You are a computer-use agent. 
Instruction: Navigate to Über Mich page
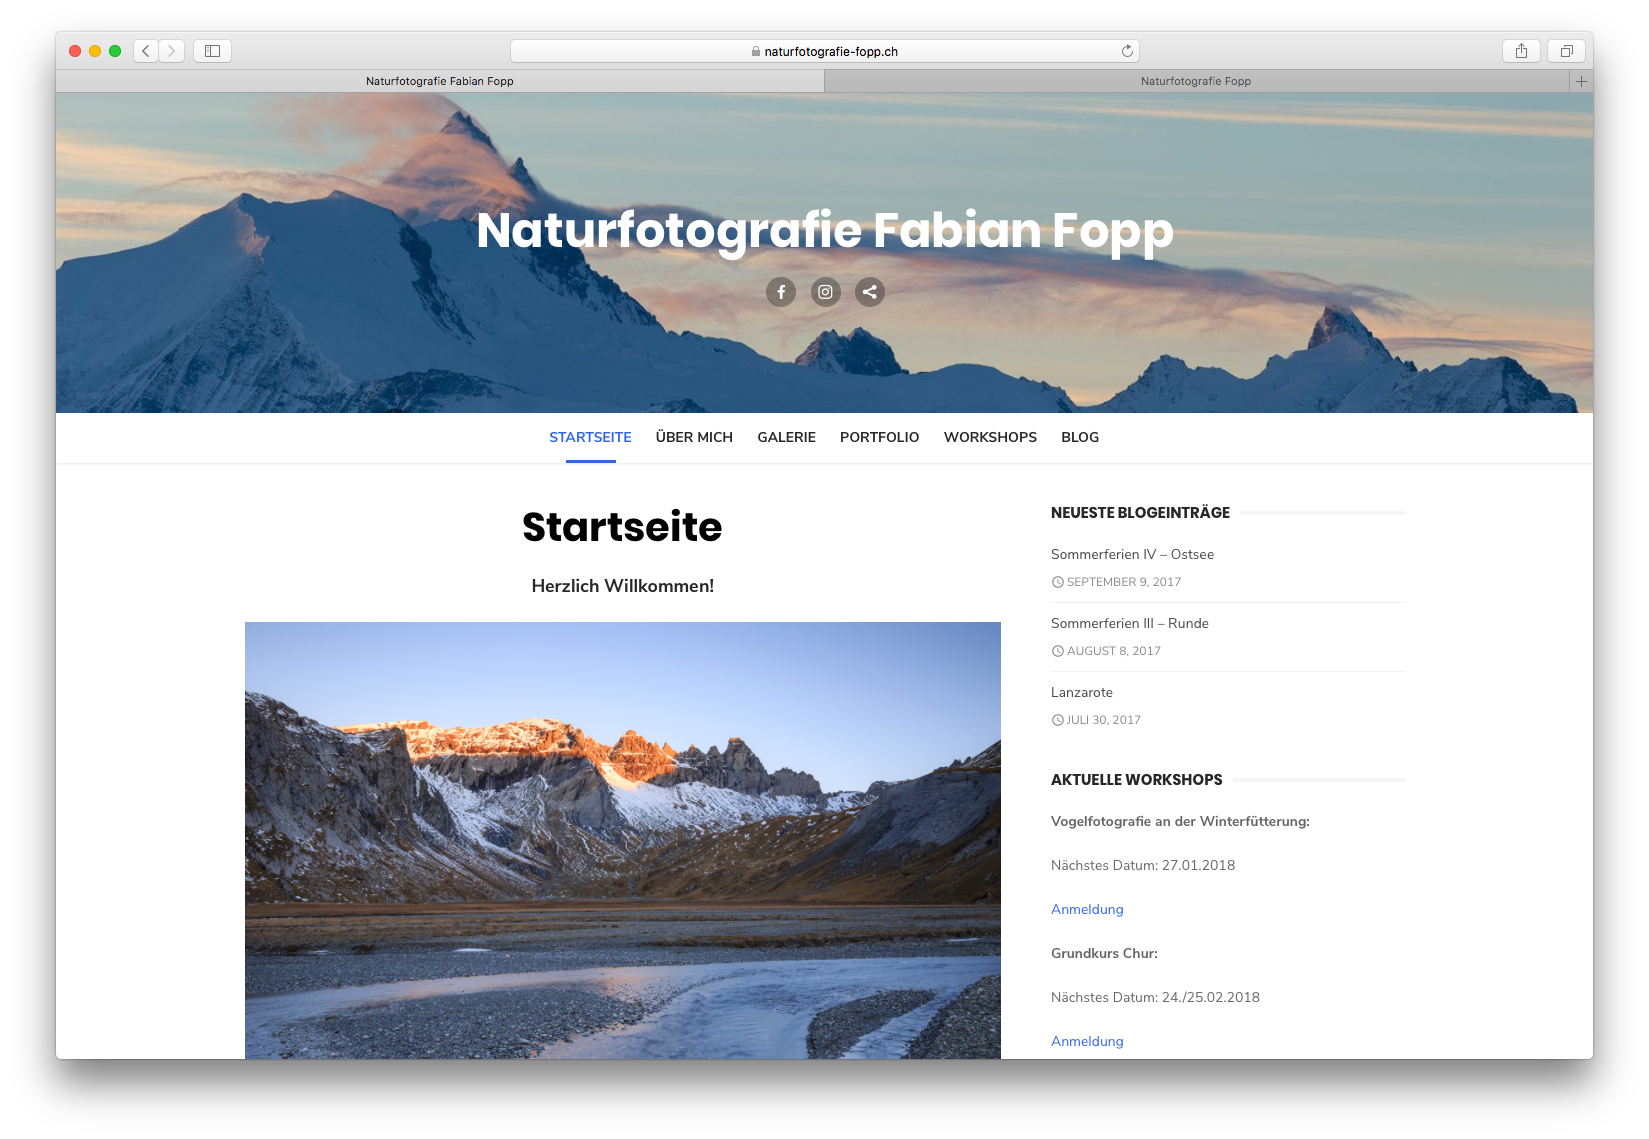(694, 437)
